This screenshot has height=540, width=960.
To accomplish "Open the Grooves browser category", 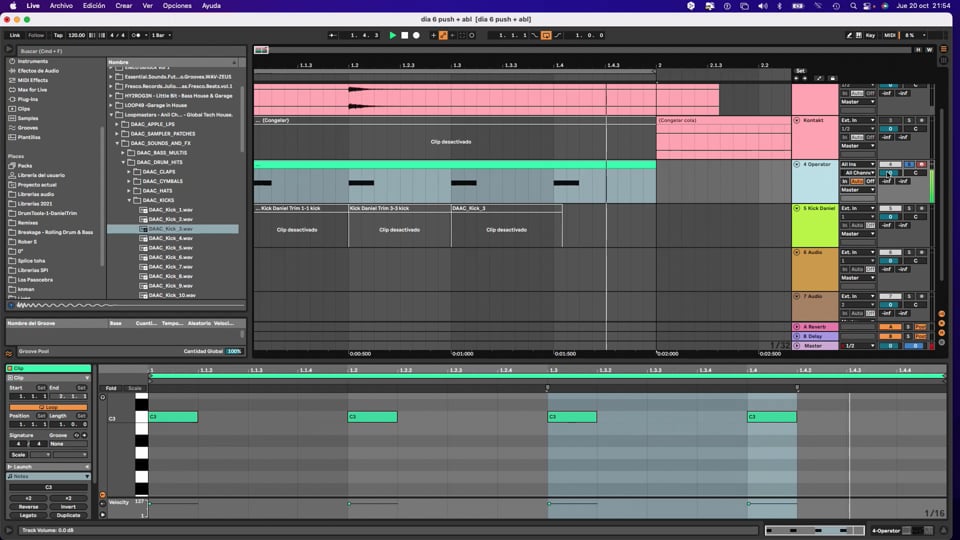I will click(28, 128).
